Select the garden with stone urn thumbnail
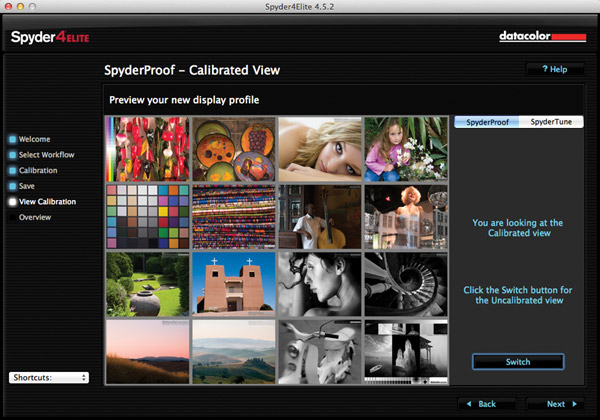 tap(148, 284)
